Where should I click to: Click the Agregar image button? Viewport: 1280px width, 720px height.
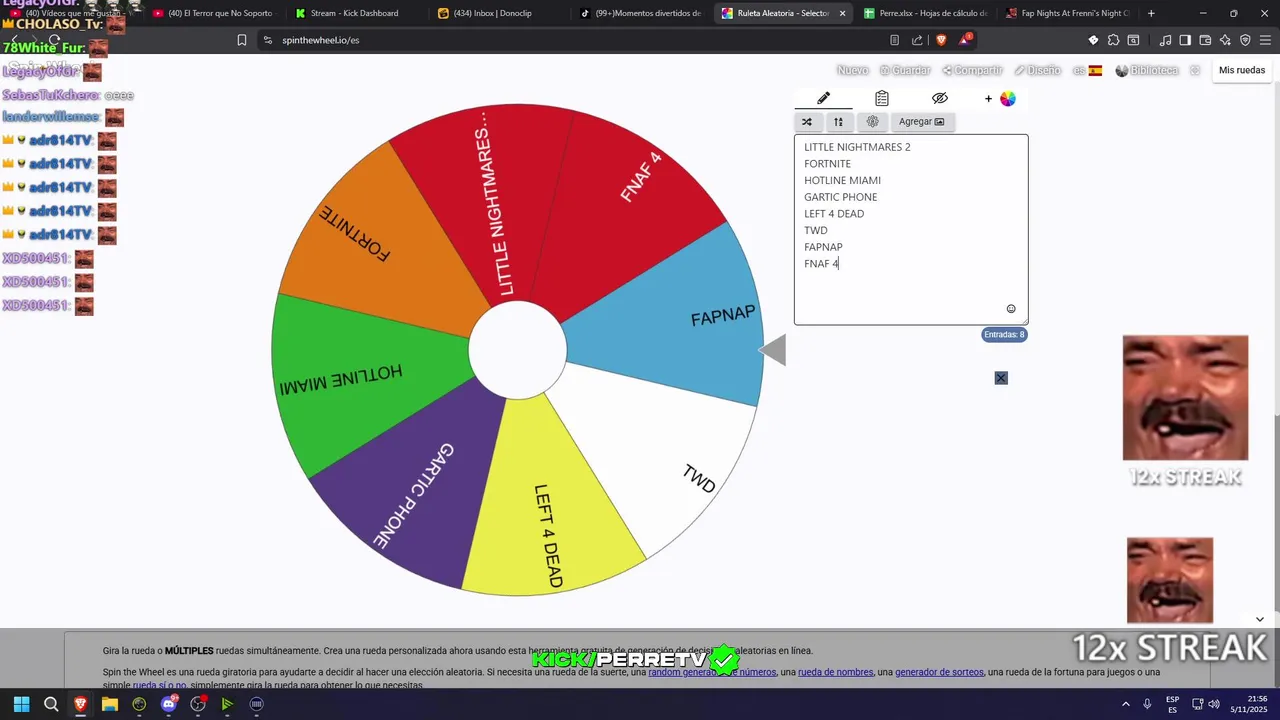click(x=922, y=122)
